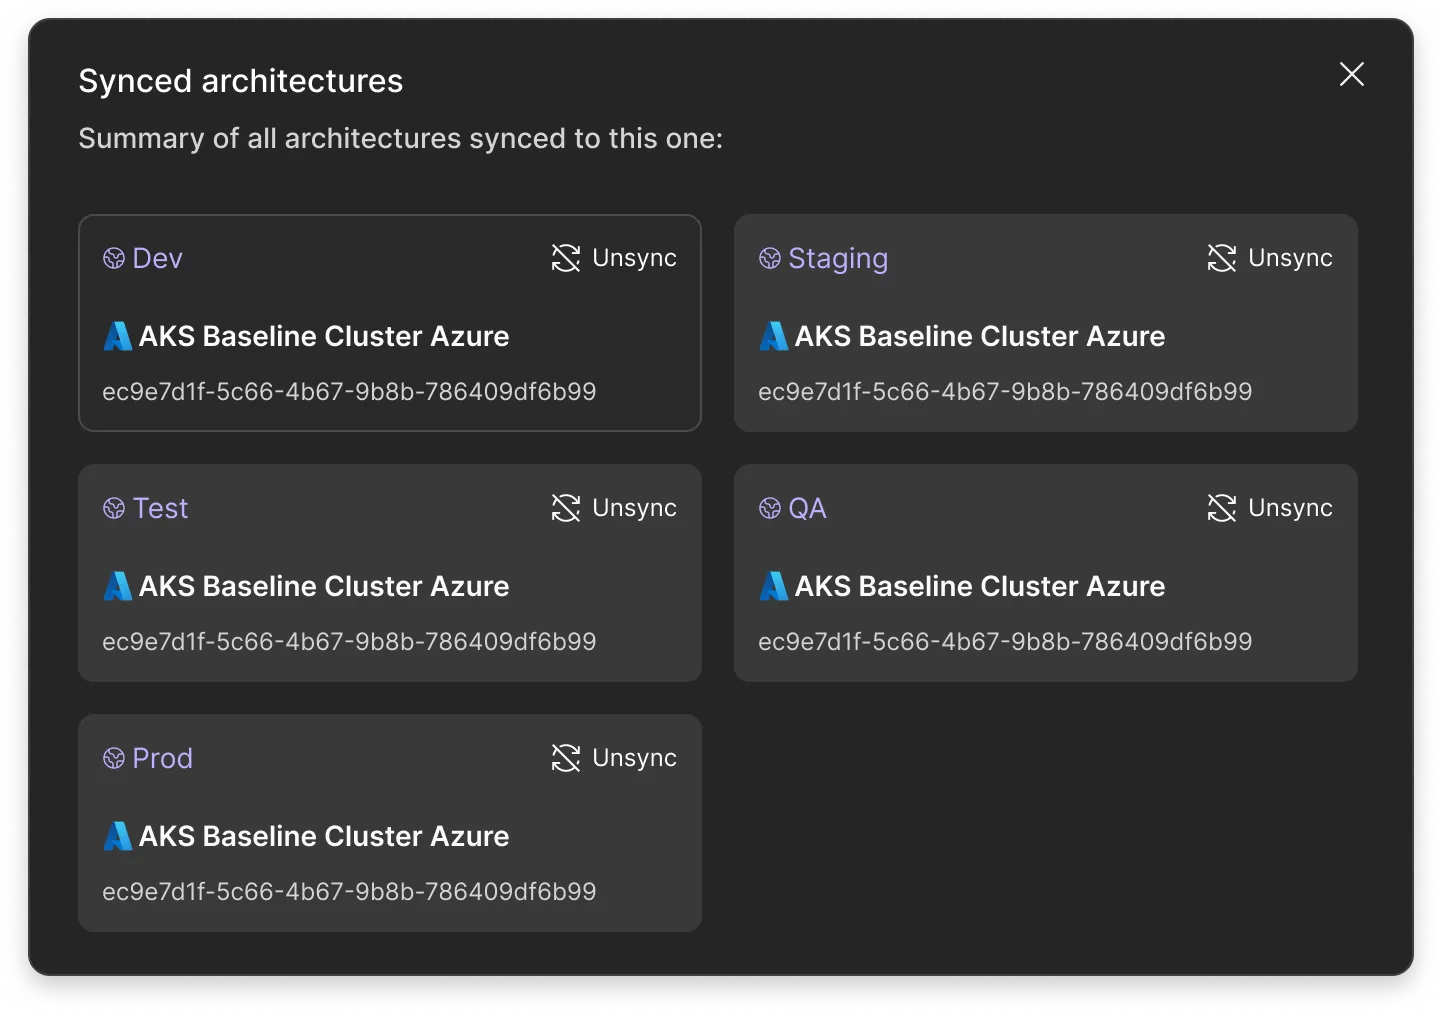Click the unsync icon on the Test card
Image resolution: width=1442 pixels, height=1014 pixels.
pos(566,508)
